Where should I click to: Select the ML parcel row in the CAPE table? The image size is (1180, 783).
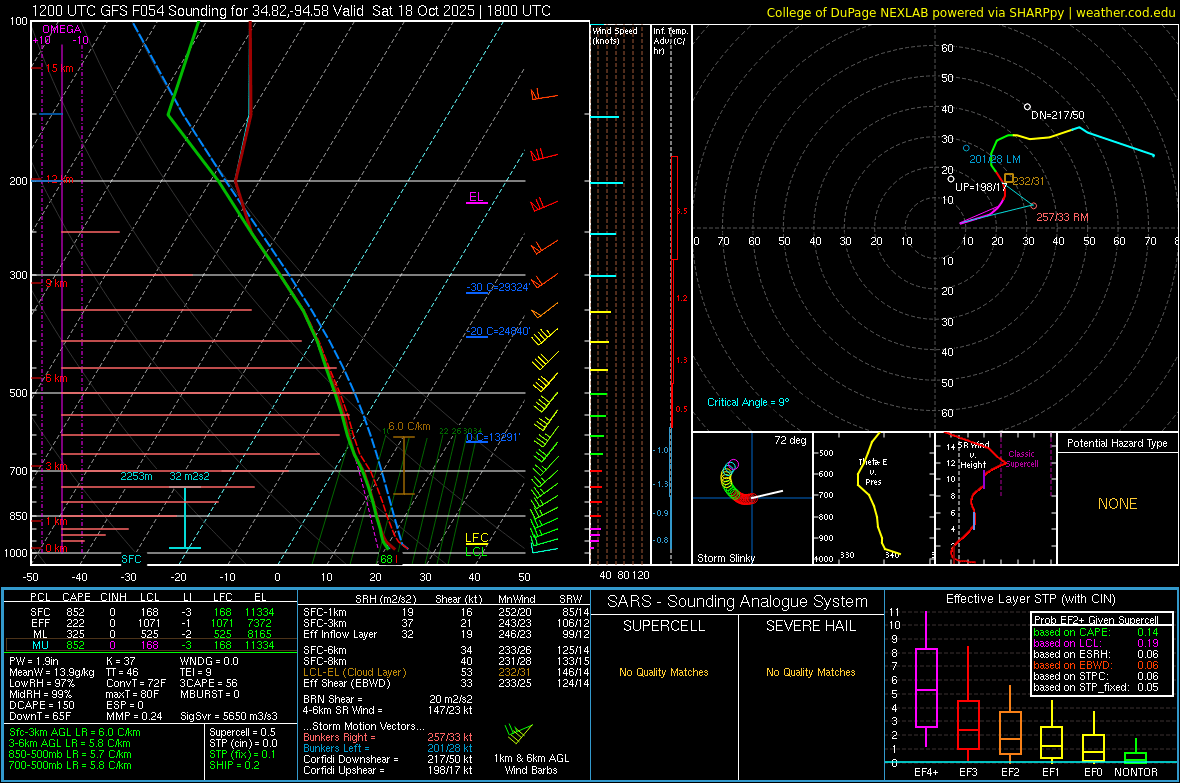click(151, 634)
